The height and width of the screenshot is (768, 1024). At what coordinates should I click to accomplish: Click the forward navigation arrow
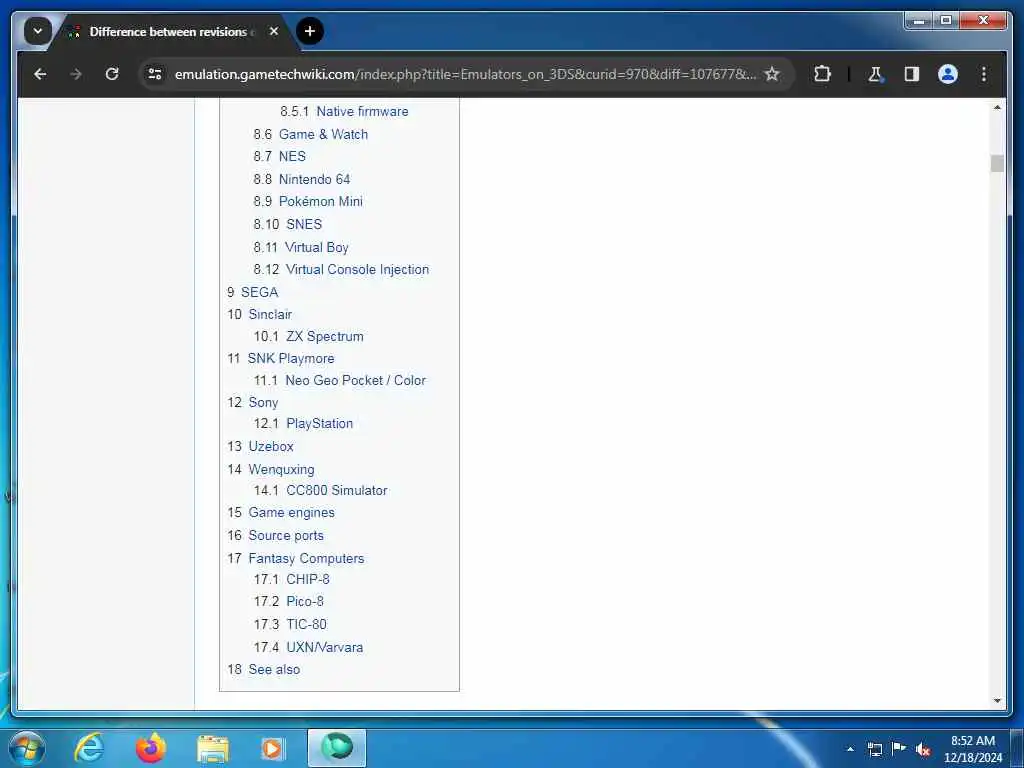[x=76, y=74]
